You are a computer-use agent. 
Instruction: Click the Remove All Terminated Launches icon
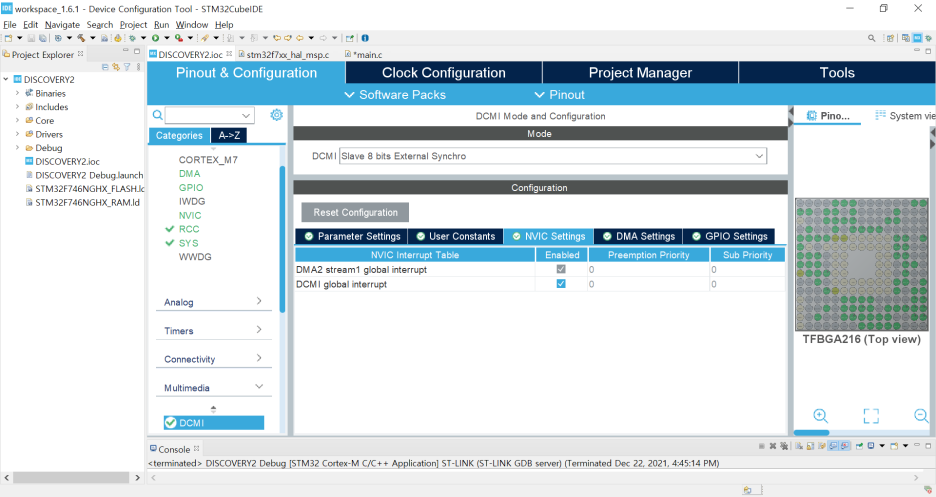click(784, 446)
